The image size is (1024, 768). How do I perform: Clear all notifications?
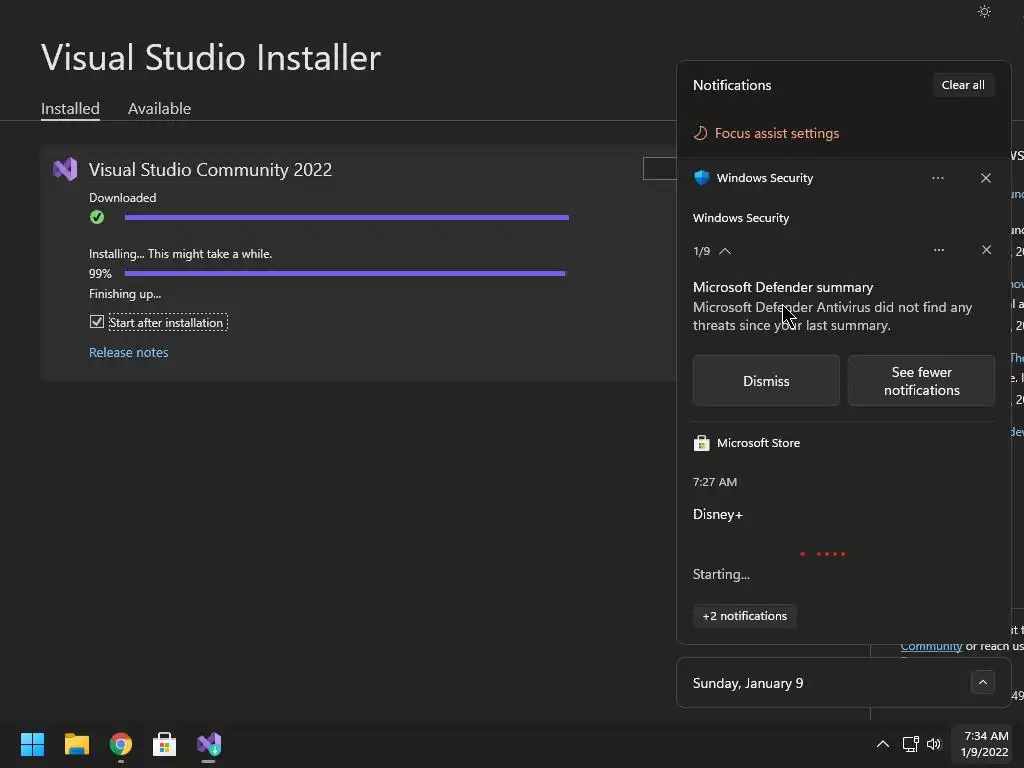(x=963, y=85)
